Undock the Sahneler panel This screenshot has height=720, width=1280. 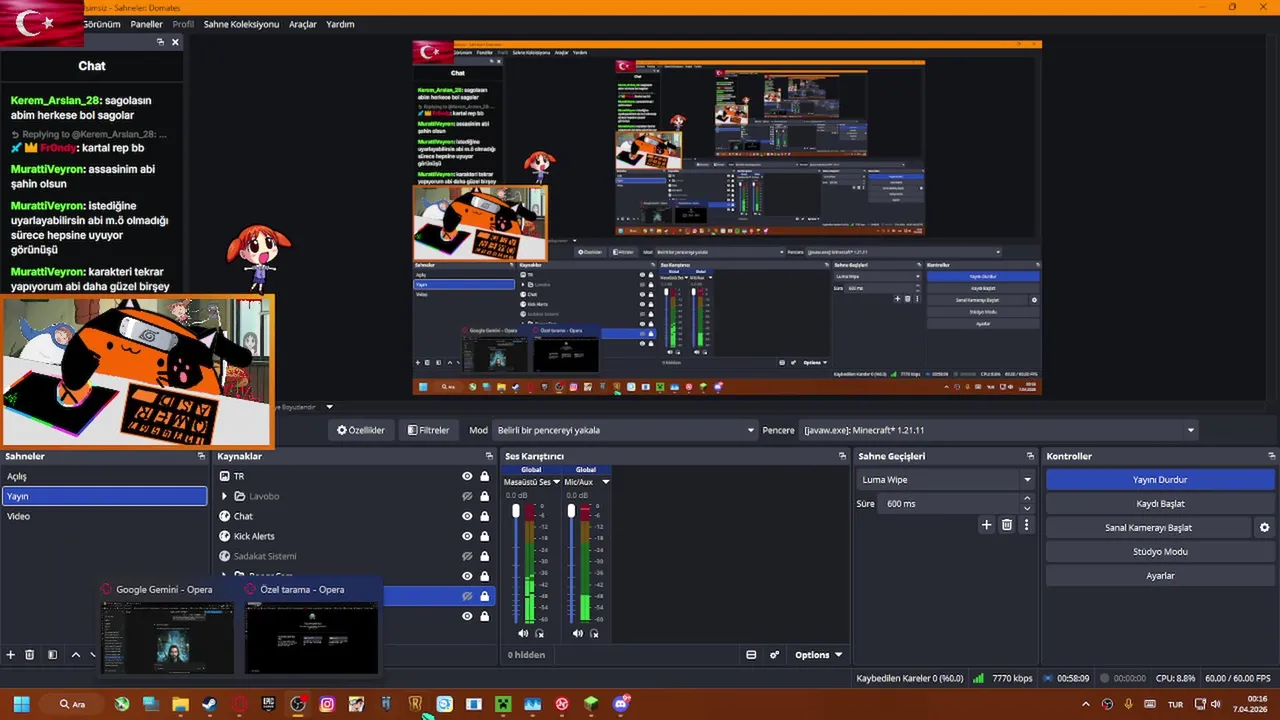coord(201,456)
